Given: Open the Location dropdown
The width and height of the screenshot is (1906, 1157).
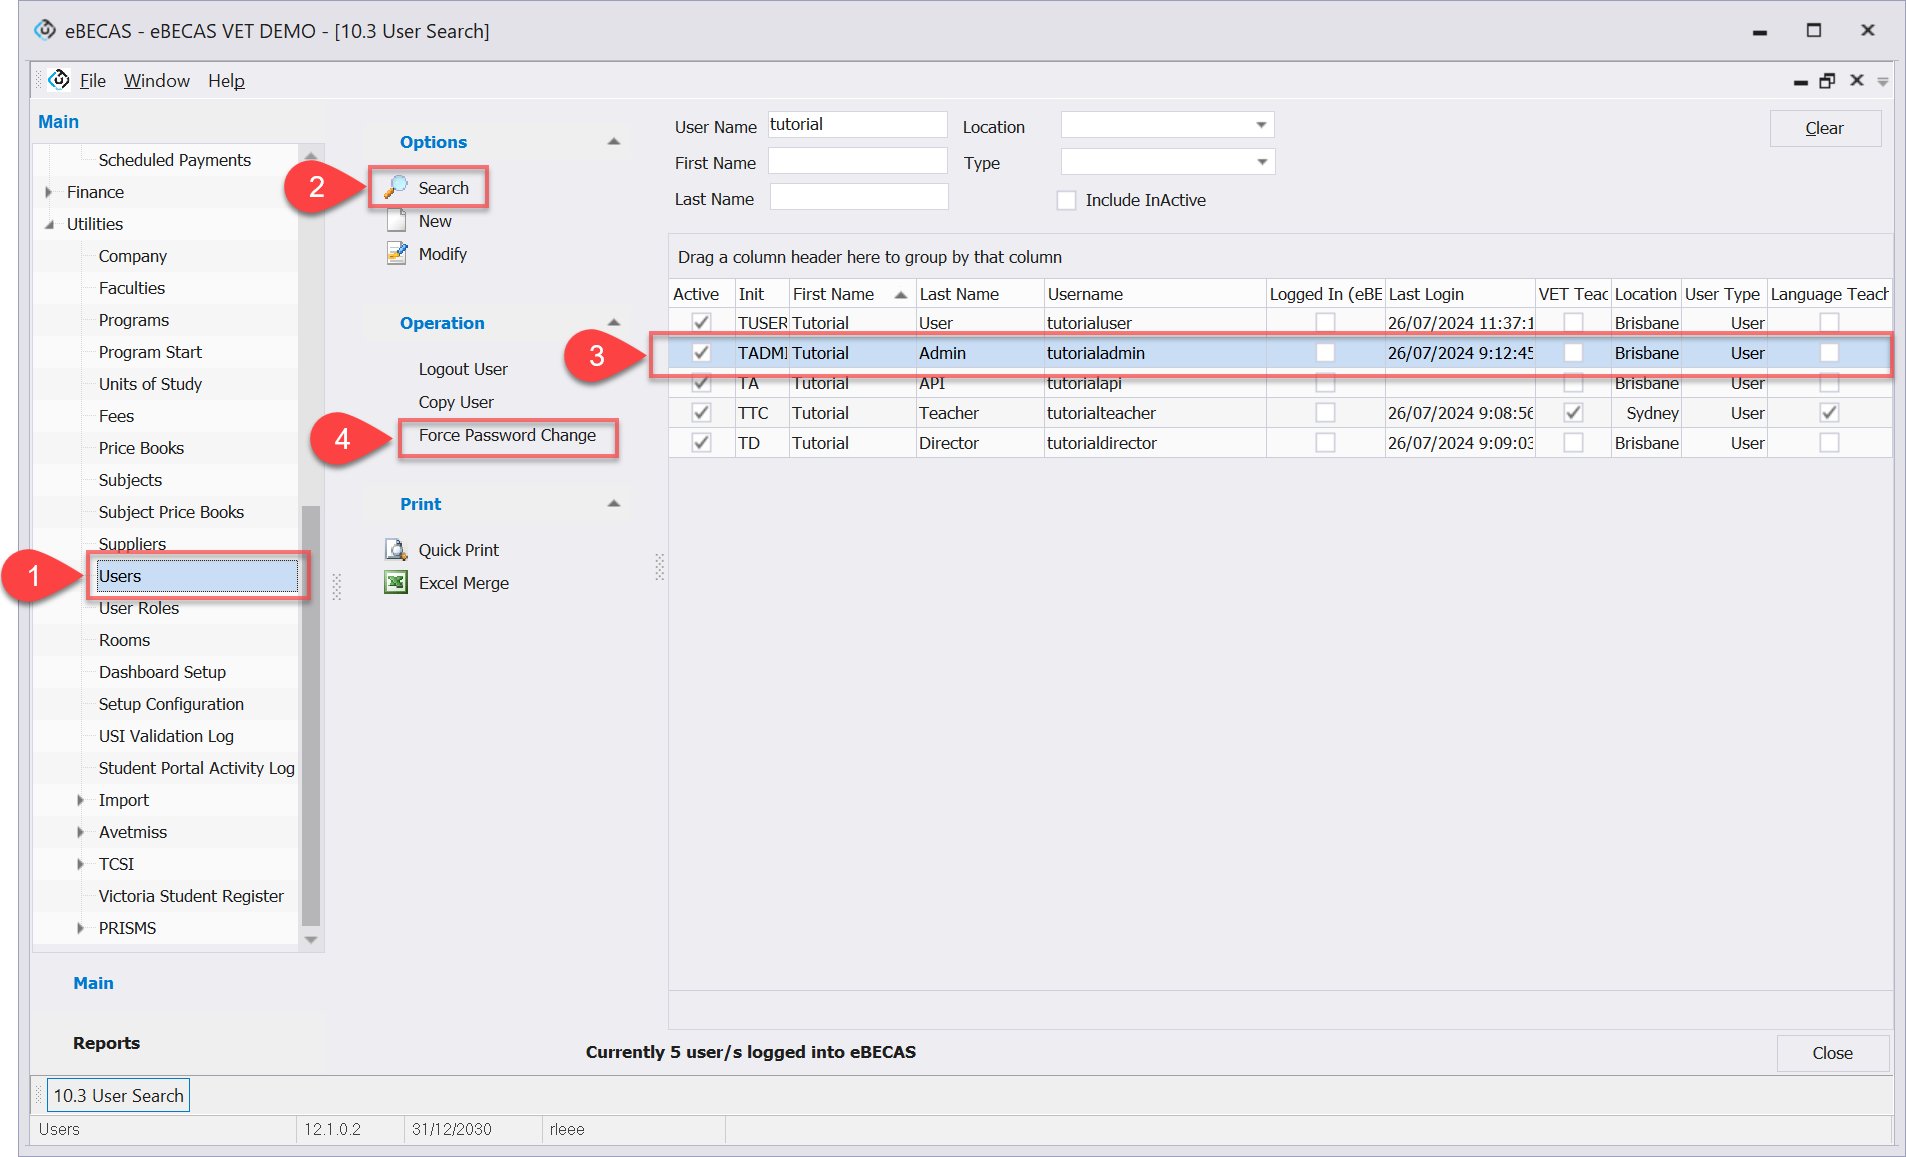Looking at the screenshot, I should click(1261, 125).
